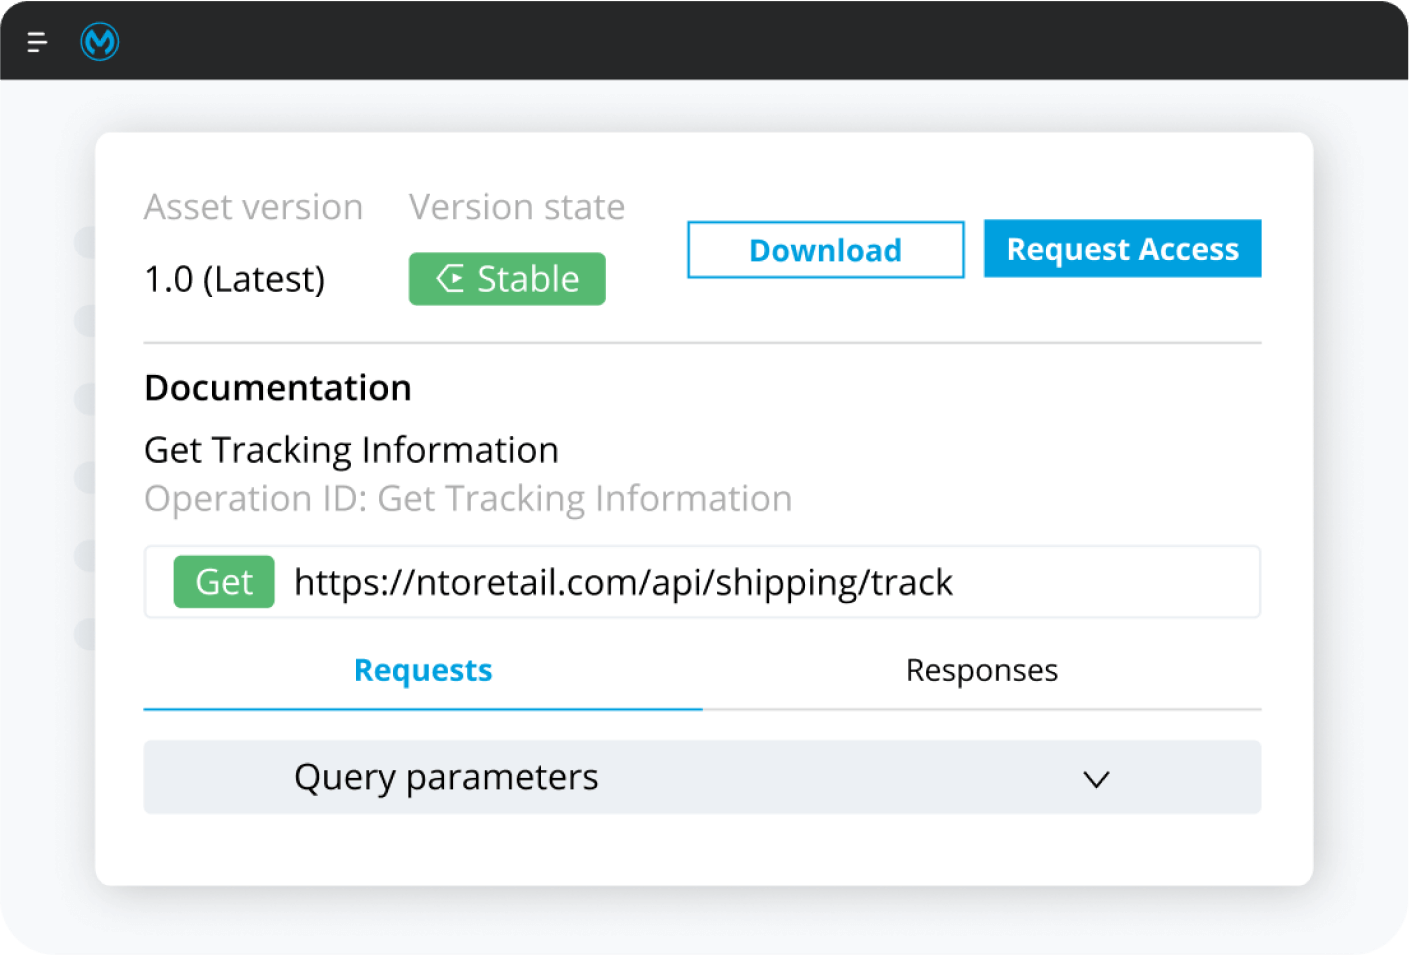Screen dimensions: 1409x955
Task: Click the green Get method badge
Action: 224,582
